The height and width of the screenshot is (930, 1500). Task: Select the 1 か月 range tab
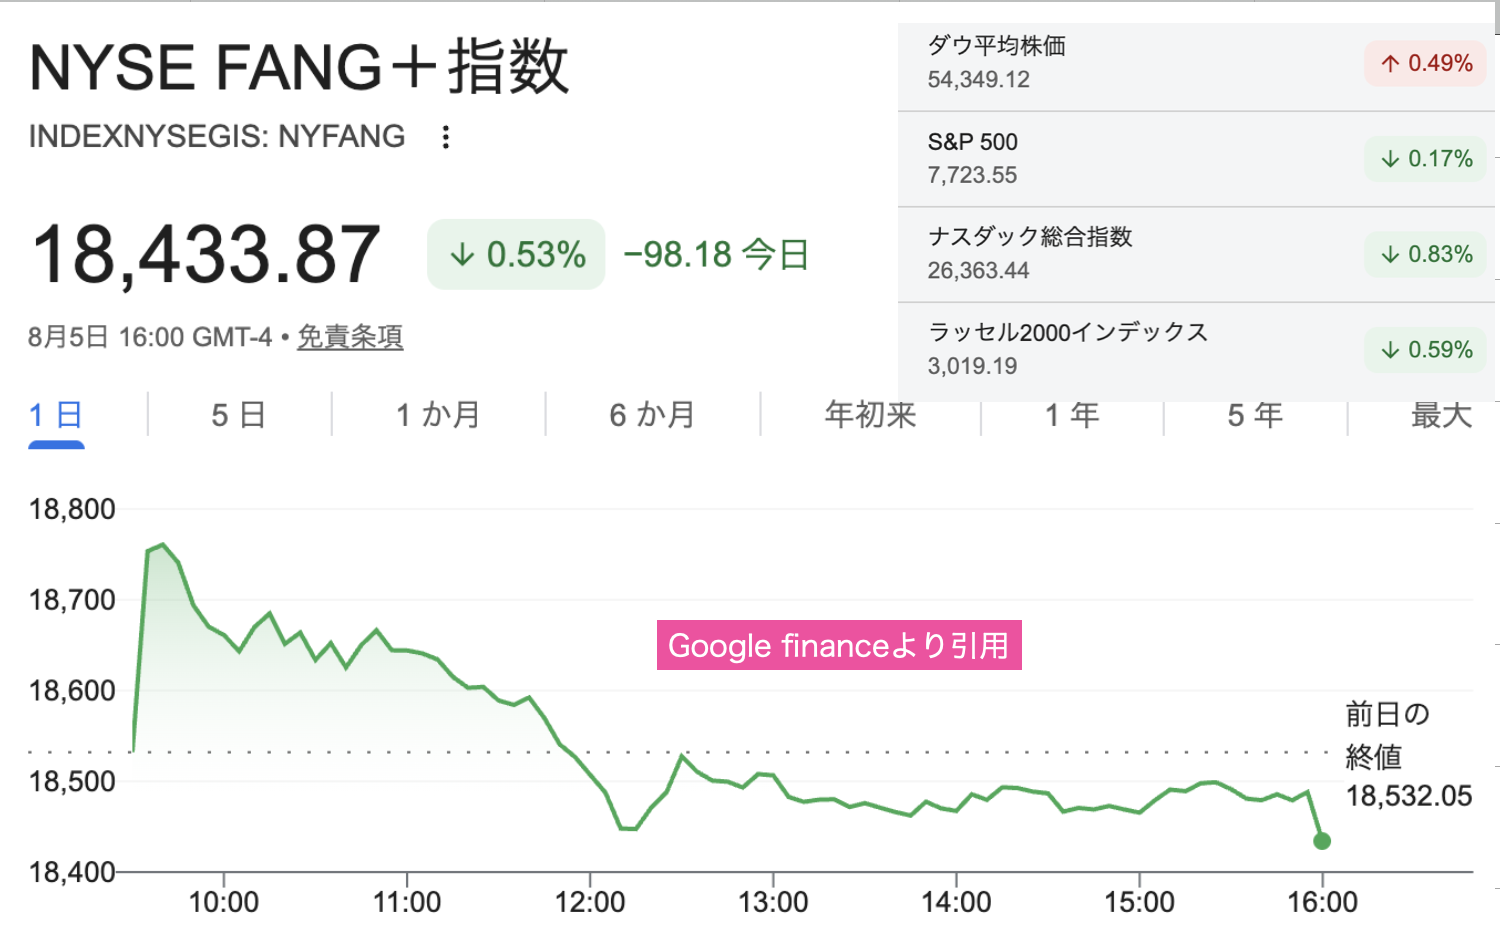(x=438, y=414)
